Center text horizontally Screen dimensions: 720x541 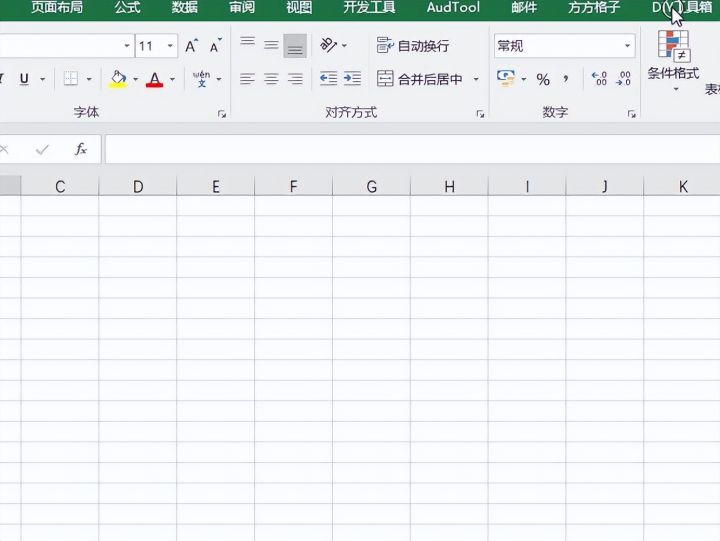271,79
